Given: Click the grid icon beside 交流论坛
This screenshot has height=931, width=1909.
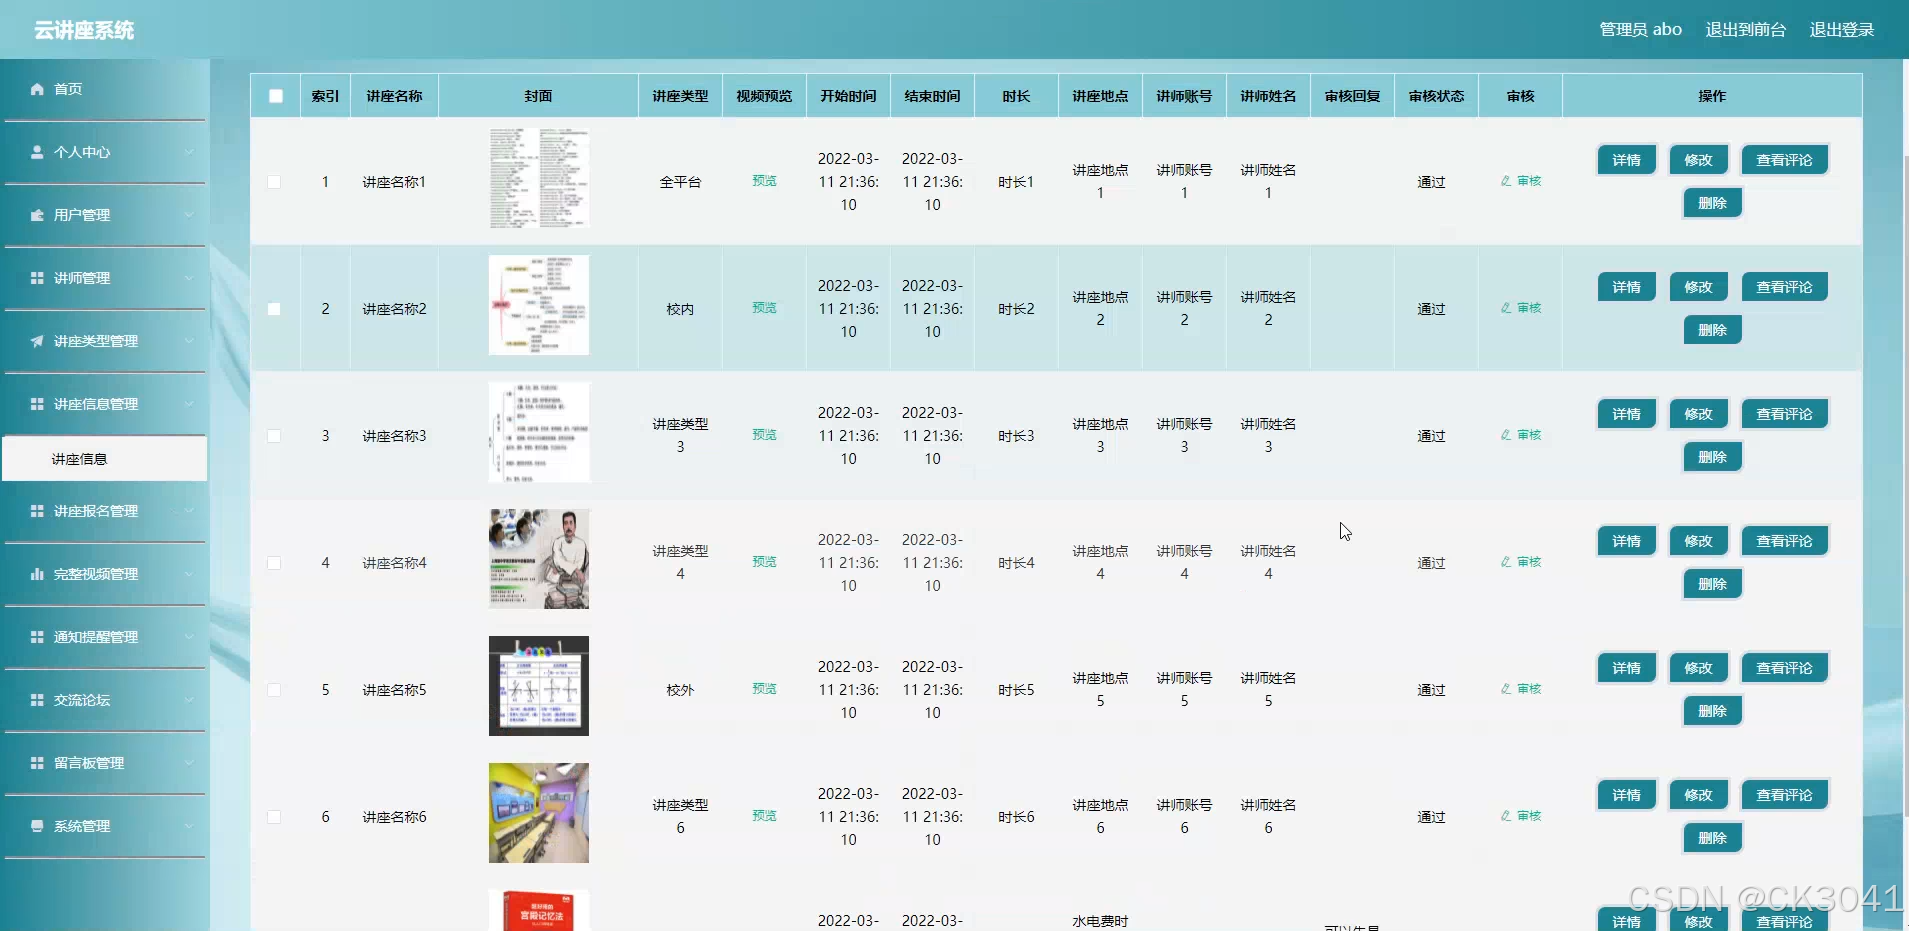Looking at the screenshot, I should 37,700.
